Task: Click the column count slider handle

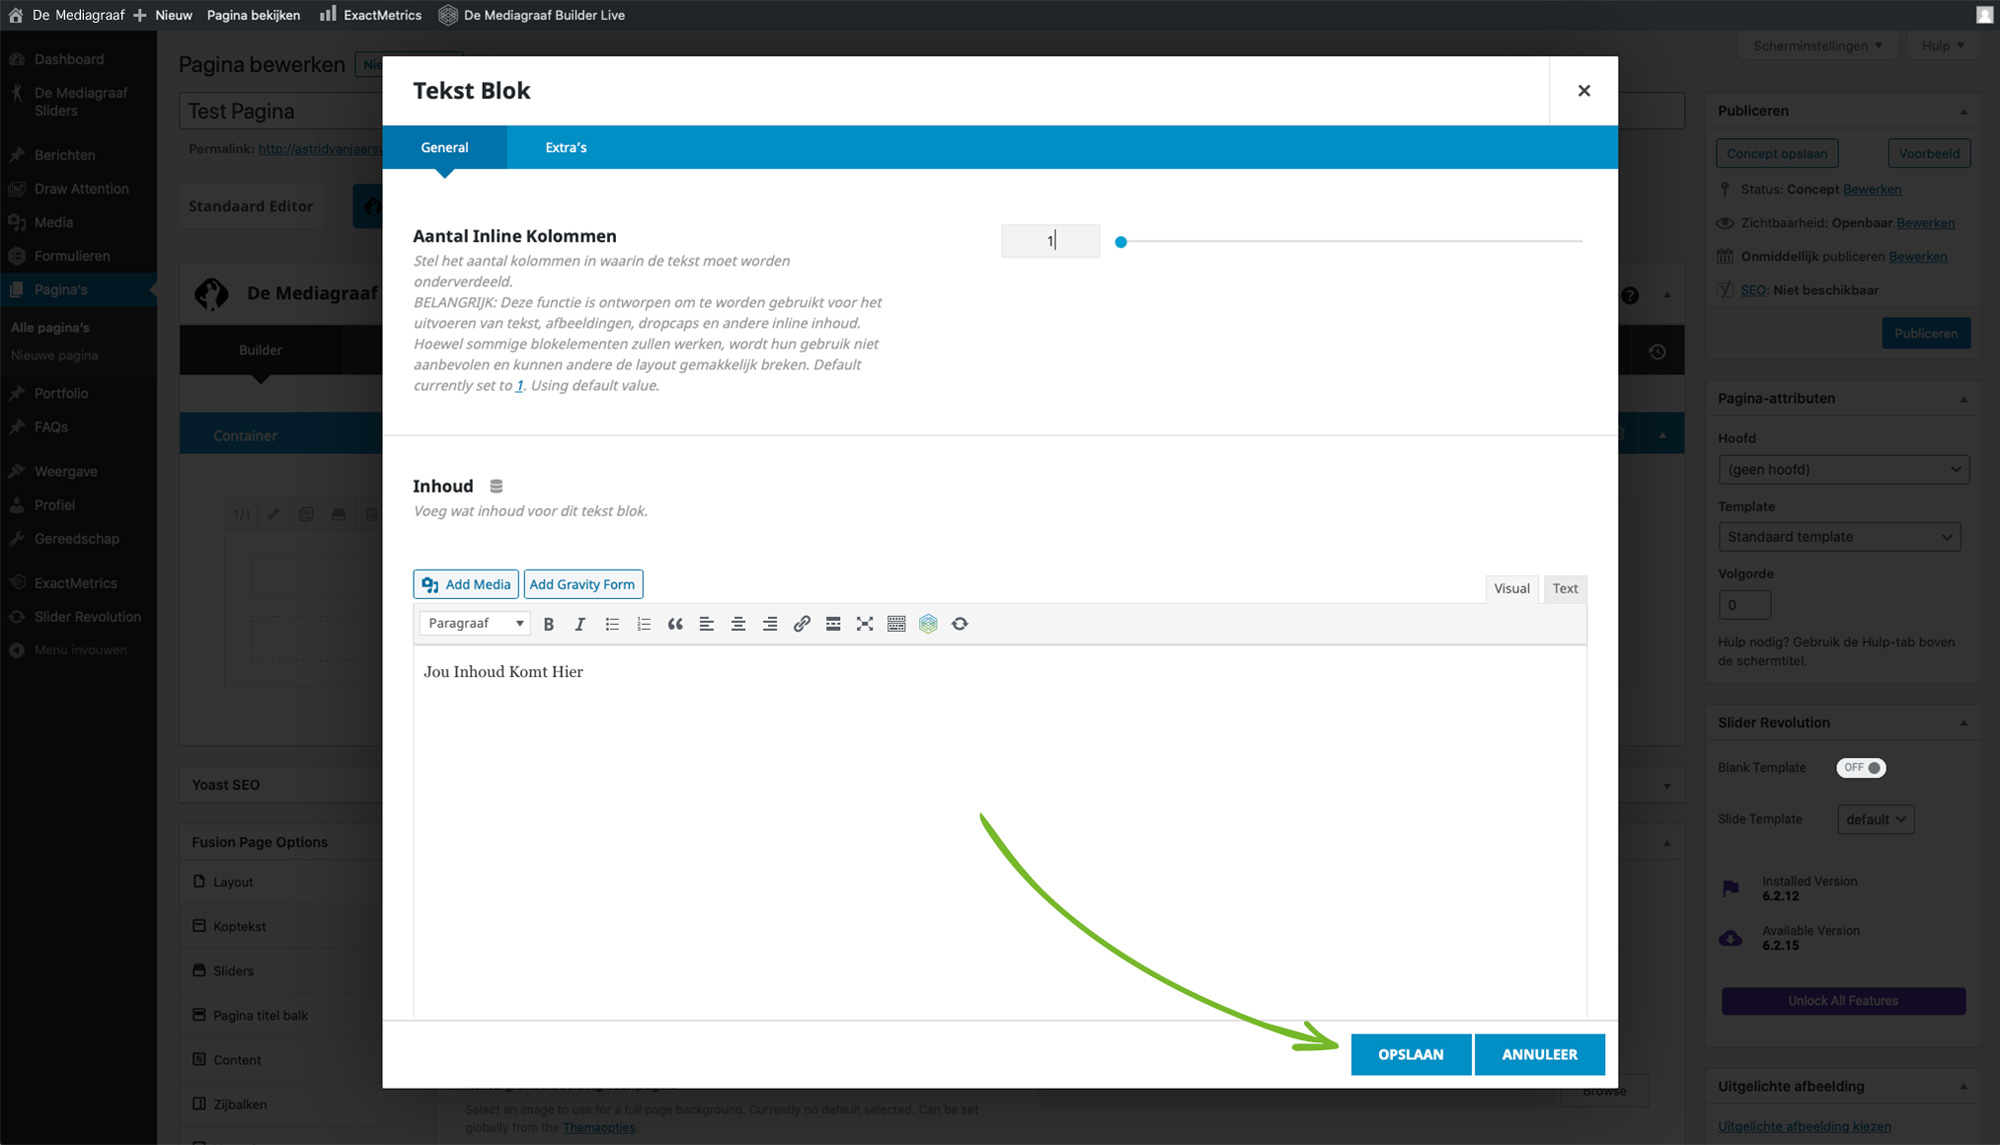Action: pos(1121,241)
